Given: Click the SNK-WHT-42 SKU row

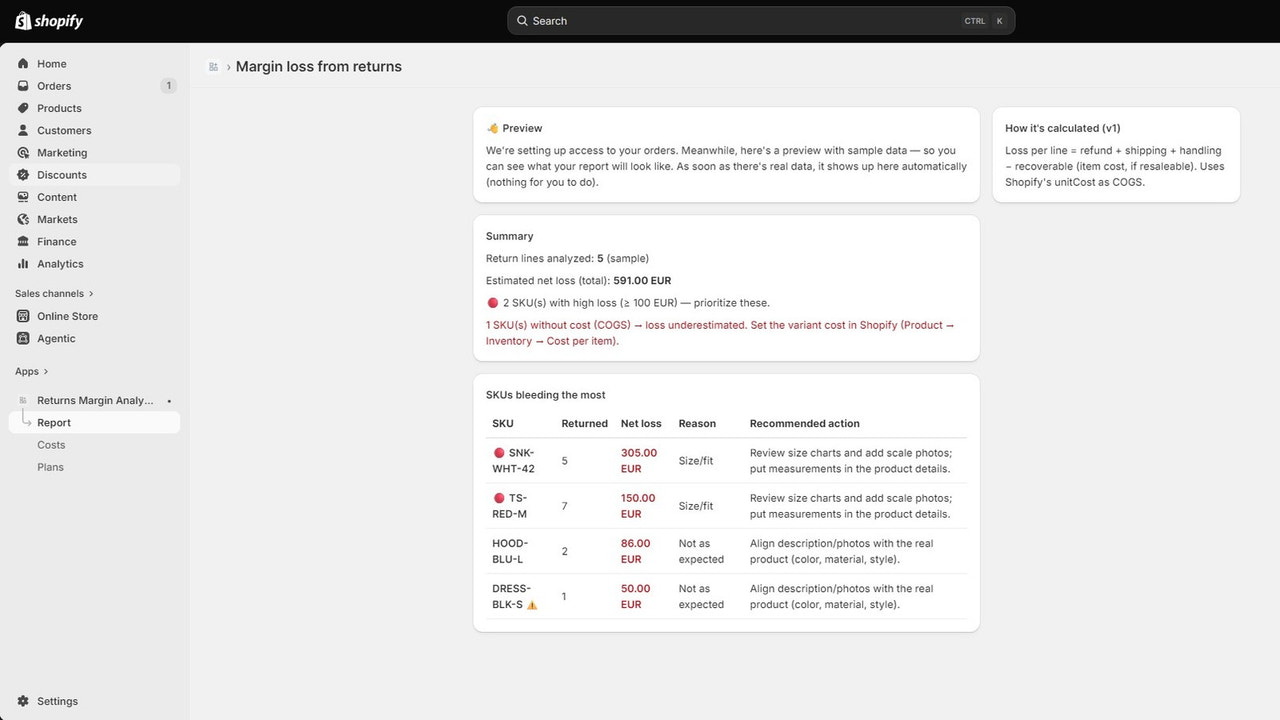Looking at the screenshot, I should click(726, 461).
